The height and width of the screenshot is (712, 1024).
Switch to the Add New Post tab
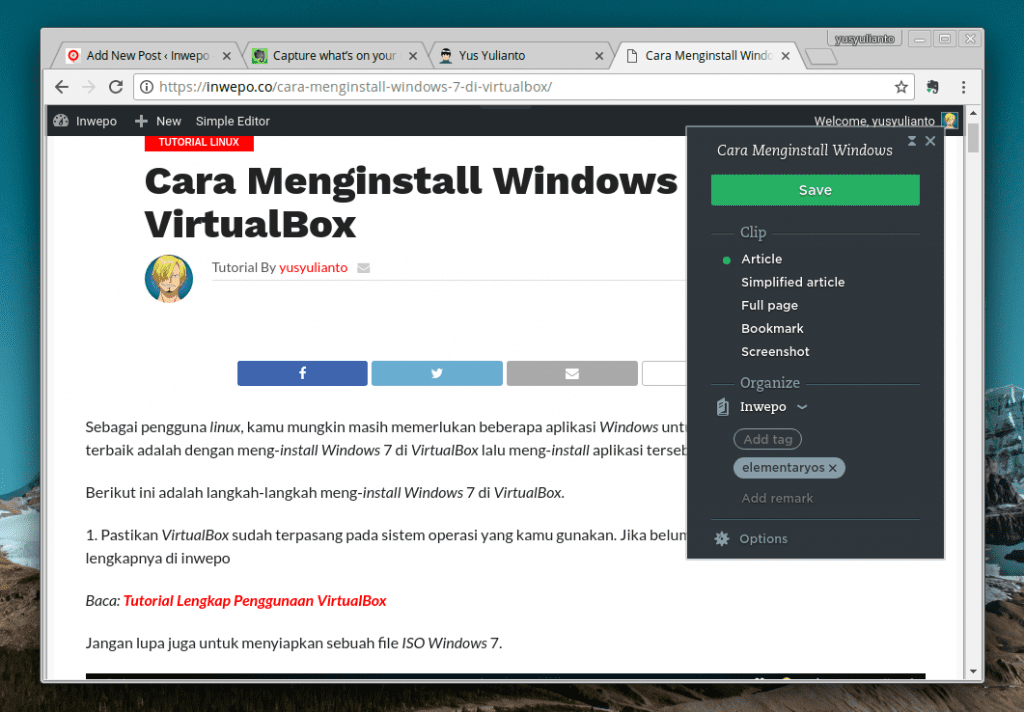148,56
